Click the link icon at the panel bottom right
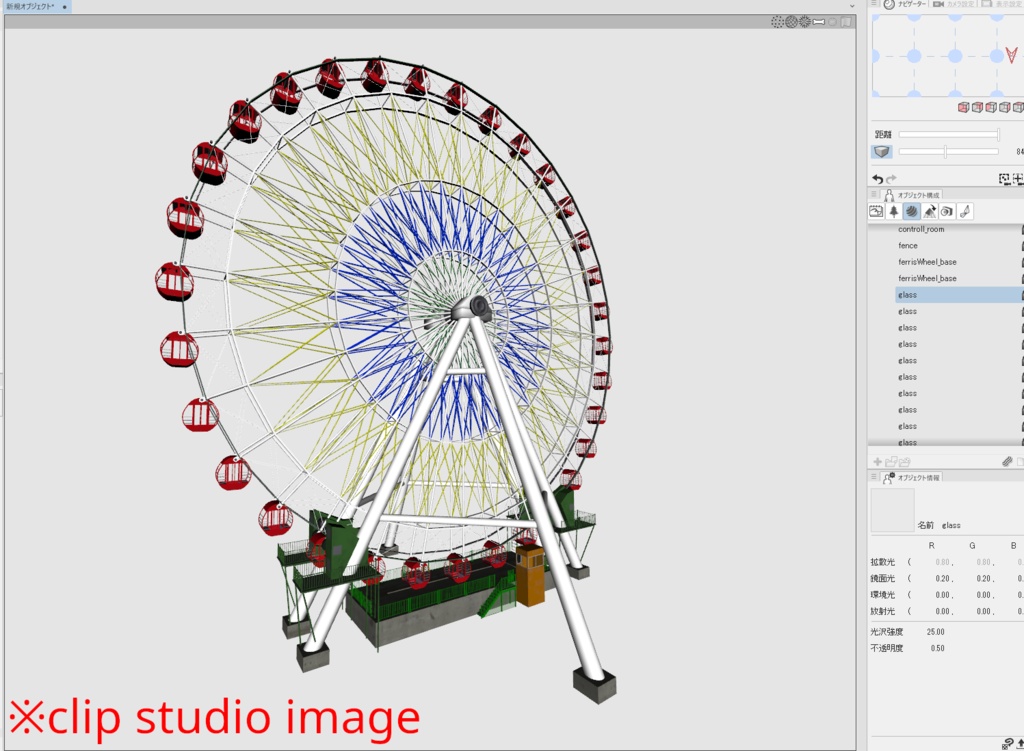The height and width of the screenshot is (751, 1024). (x=1008, y=743)
